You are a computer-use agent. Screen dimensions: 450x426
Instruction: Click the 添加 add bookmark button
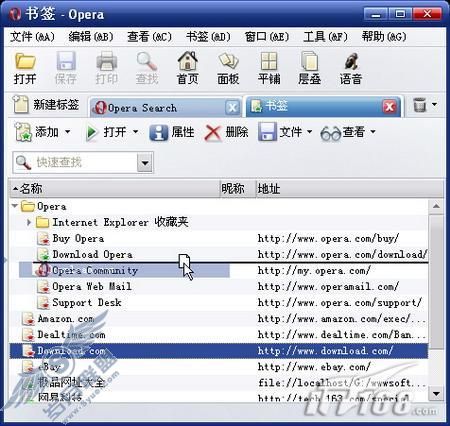[x=37, y=132]
